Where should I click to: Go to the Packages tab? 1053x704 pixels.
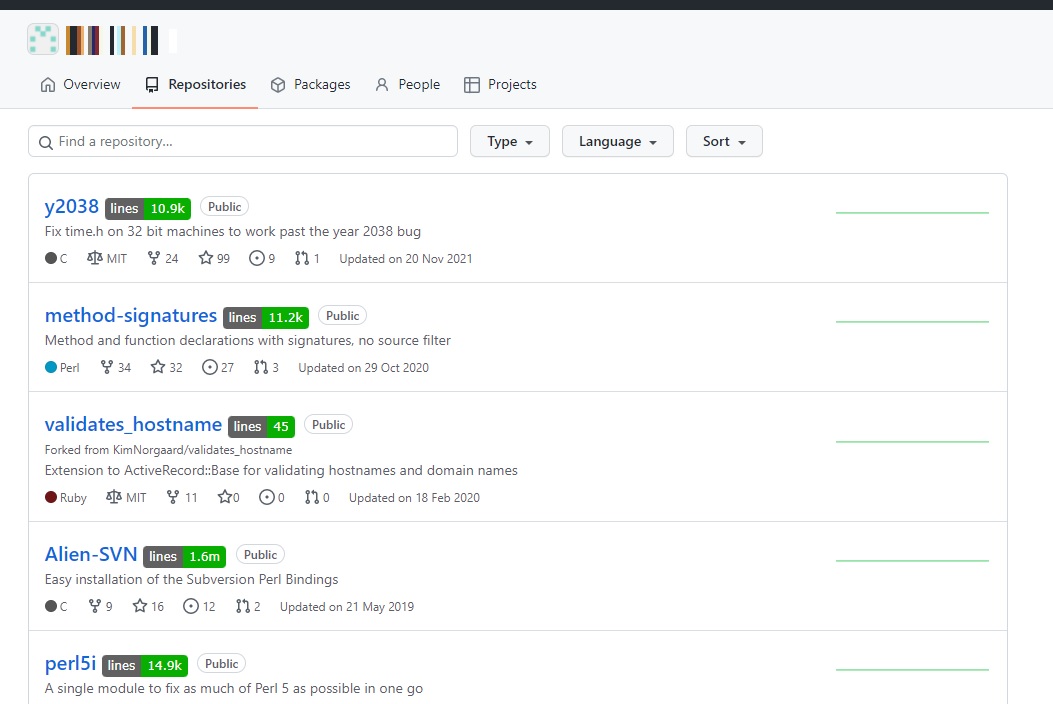(x=310, y=85)
